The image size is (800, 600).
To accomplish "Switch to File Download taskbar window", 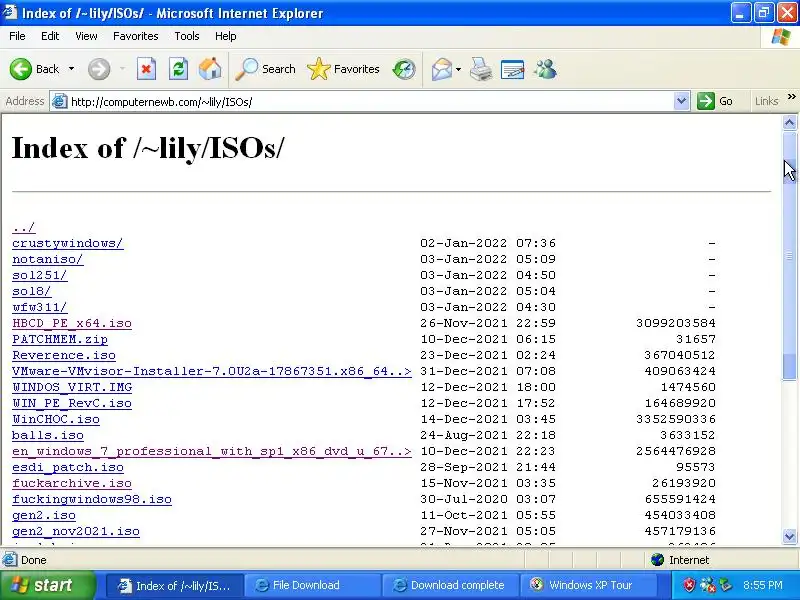I will pyautogui.click(x=312, y=586).
